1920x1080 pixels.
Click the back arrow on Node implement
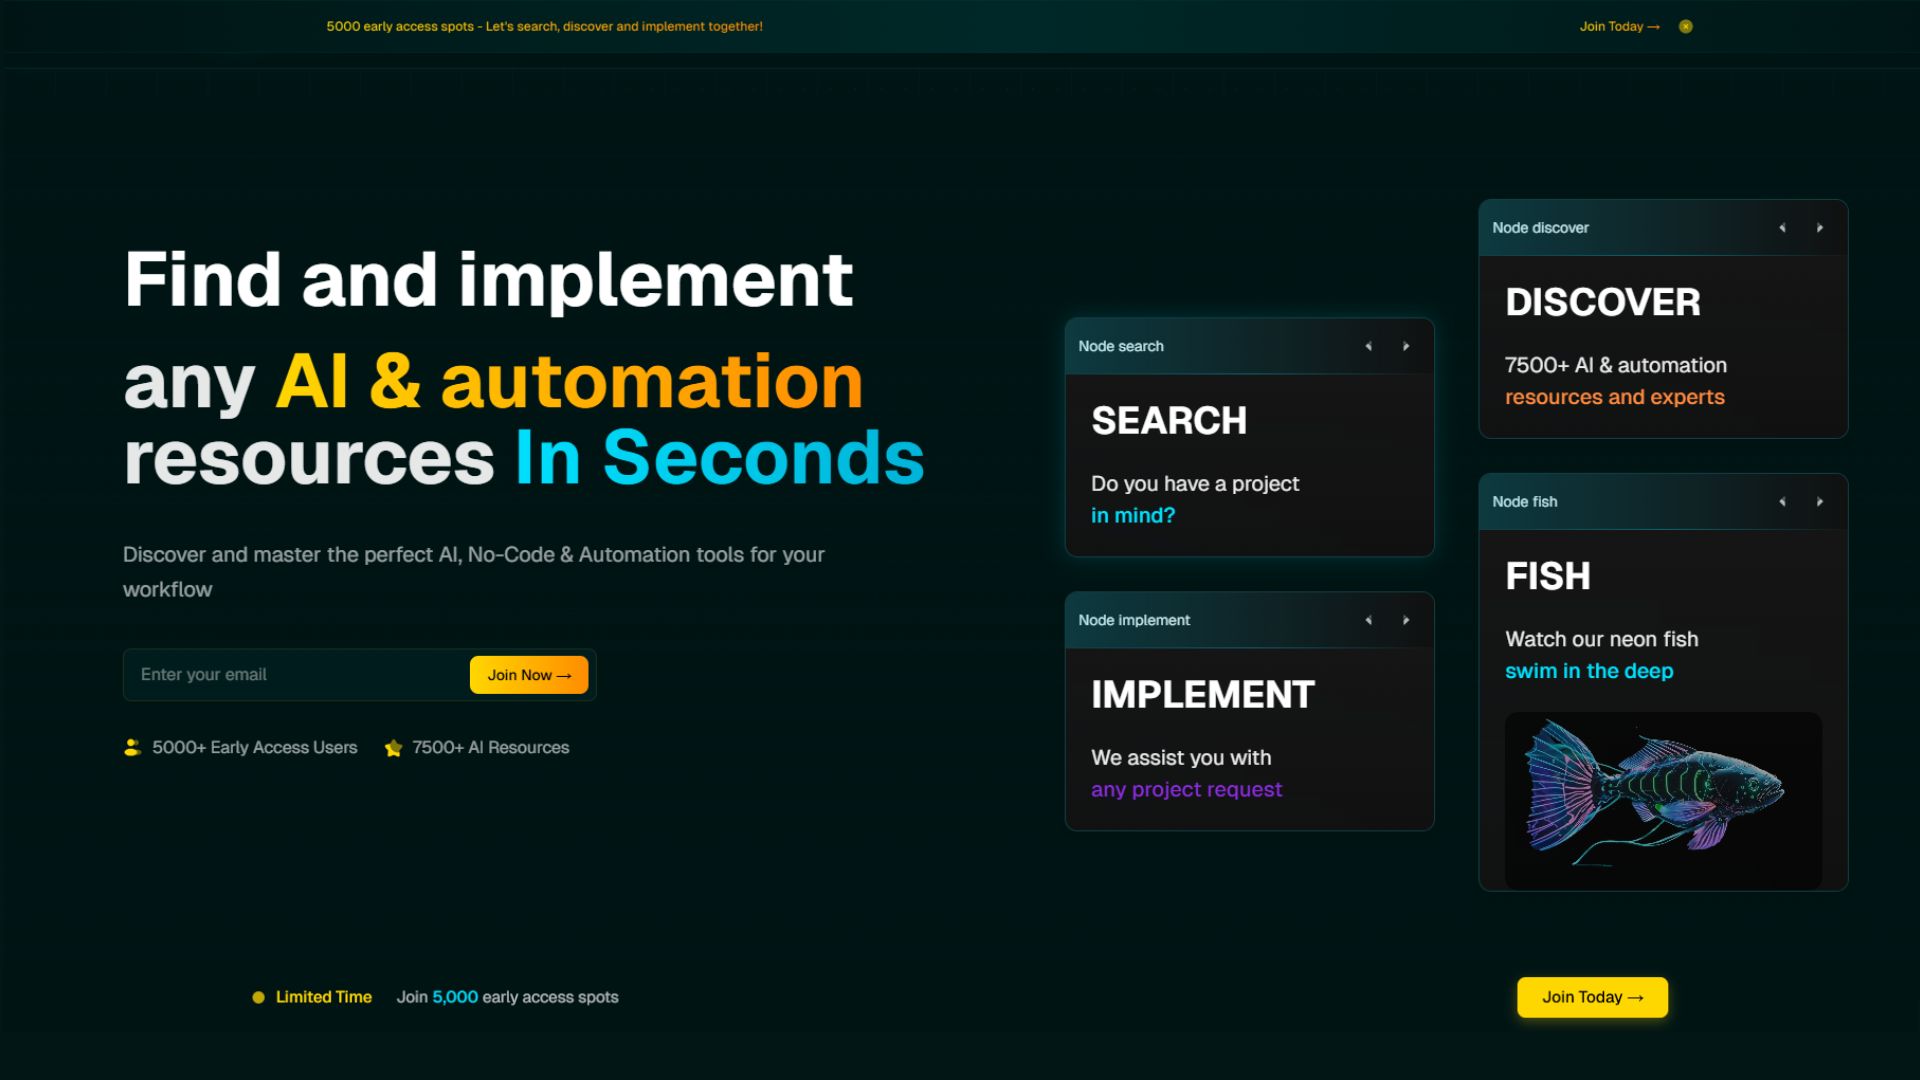pos(1369,620)
